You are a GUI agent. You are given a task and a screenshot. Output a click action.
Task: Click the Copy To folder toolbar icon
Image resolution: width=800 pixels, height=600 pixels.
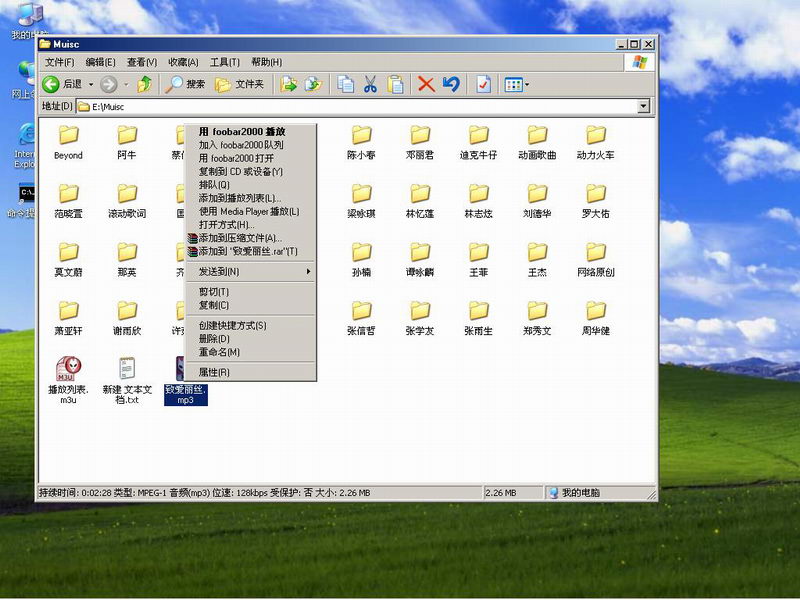314,84
